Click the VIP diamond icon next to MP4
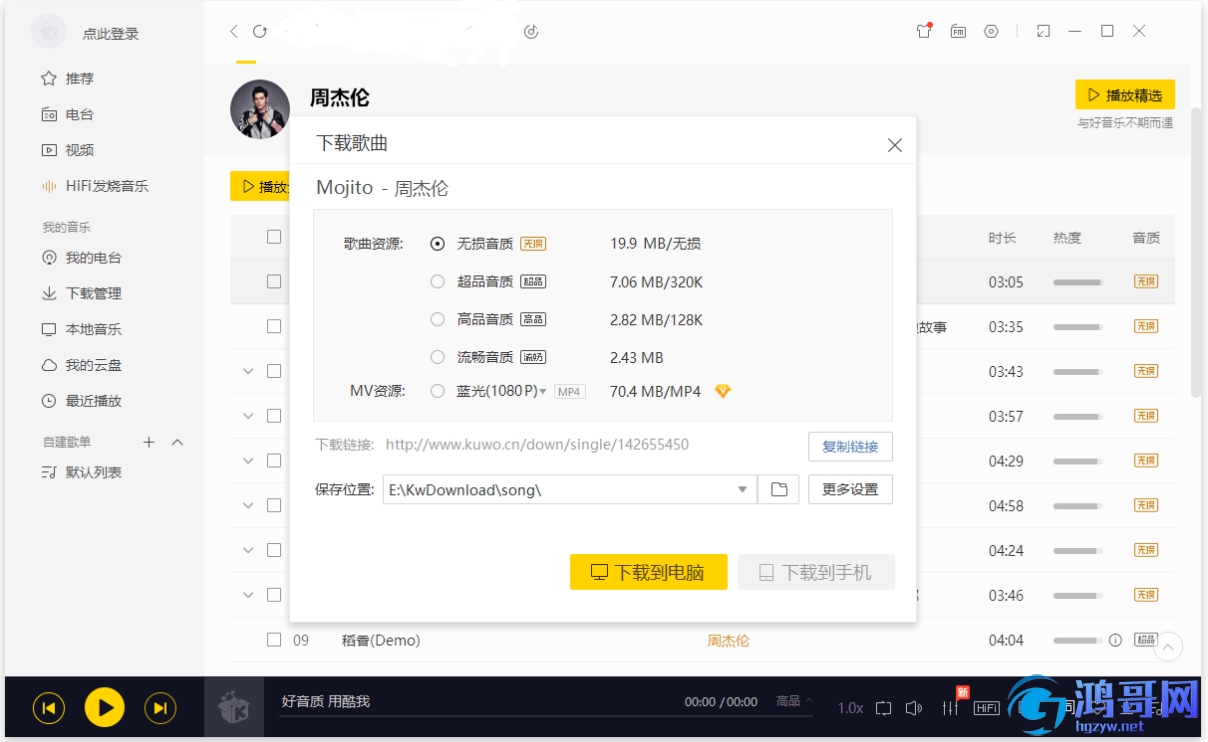Viewport: 1208px width, 742px height. [723, 391]
